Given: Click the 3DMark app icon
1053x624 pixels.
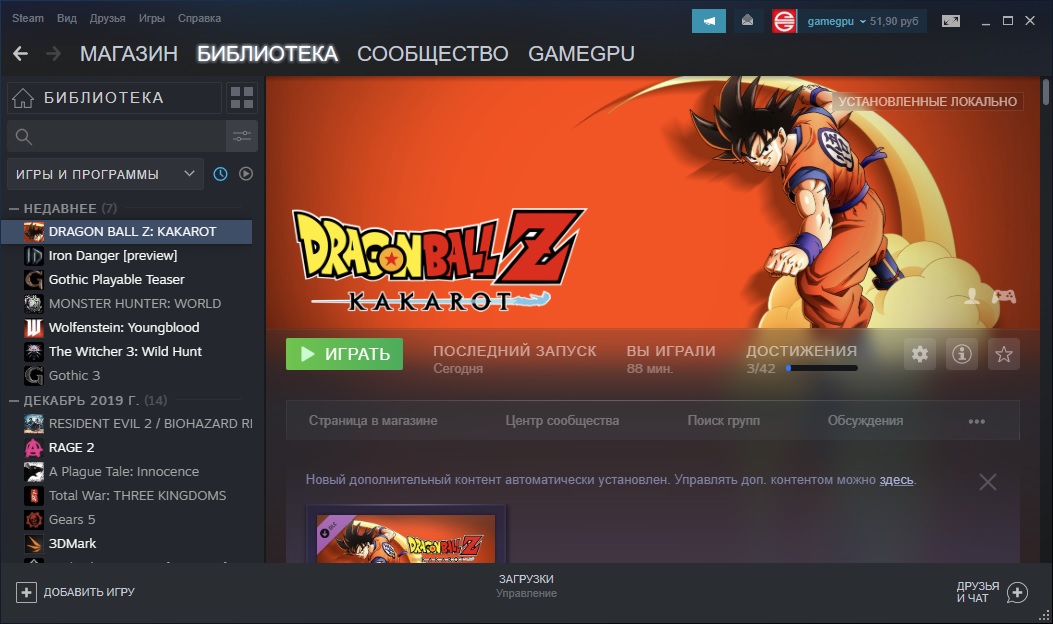Looking at the screenshot, I should [x=34, y=543].
